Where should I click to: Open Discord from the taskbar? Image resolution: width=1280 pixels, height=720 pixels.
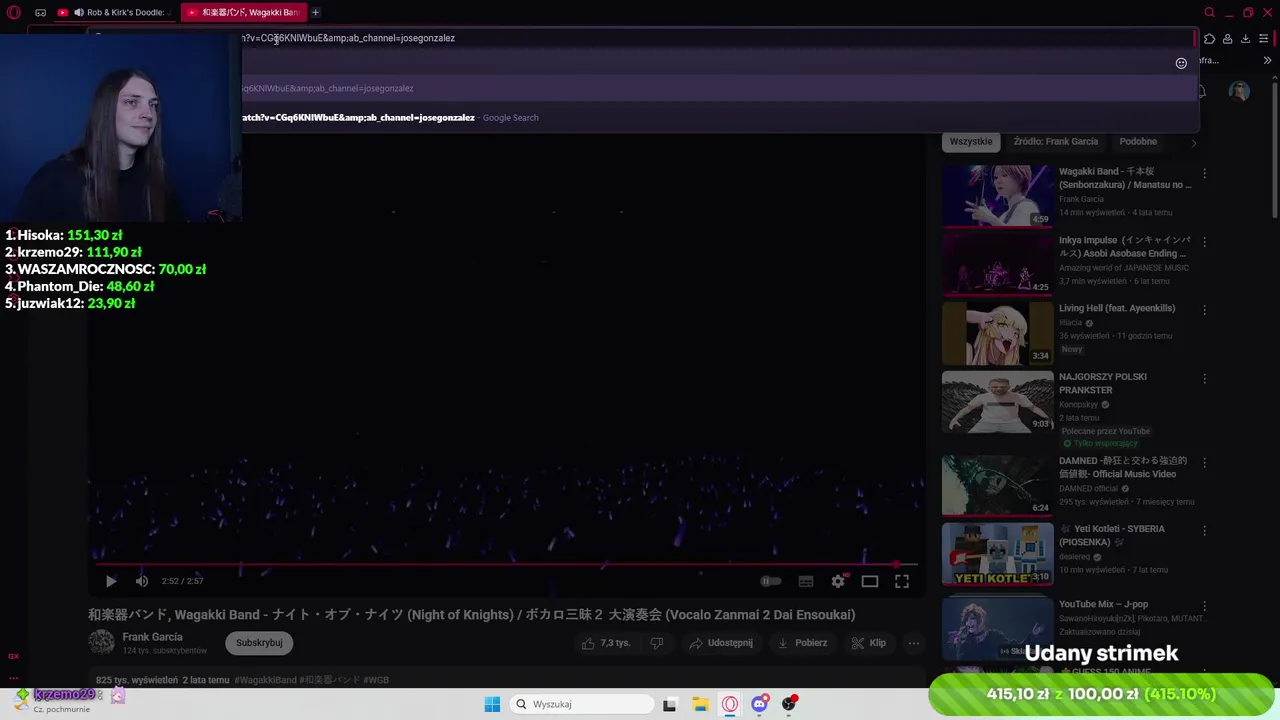(760, 704)
